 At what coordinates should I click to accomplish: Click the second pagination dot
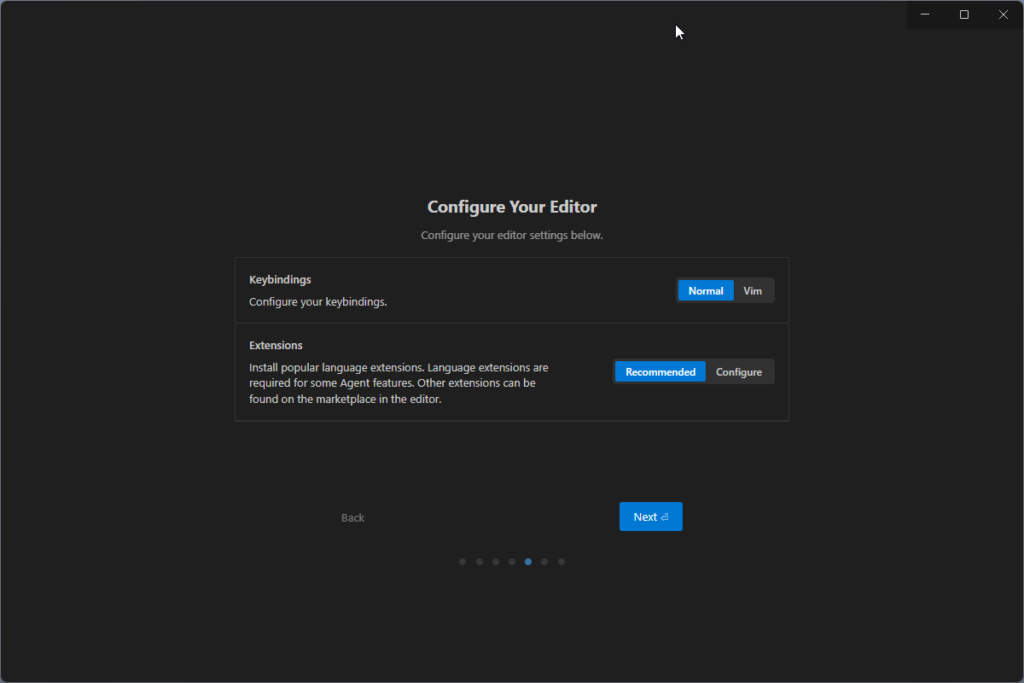[479, 562]
